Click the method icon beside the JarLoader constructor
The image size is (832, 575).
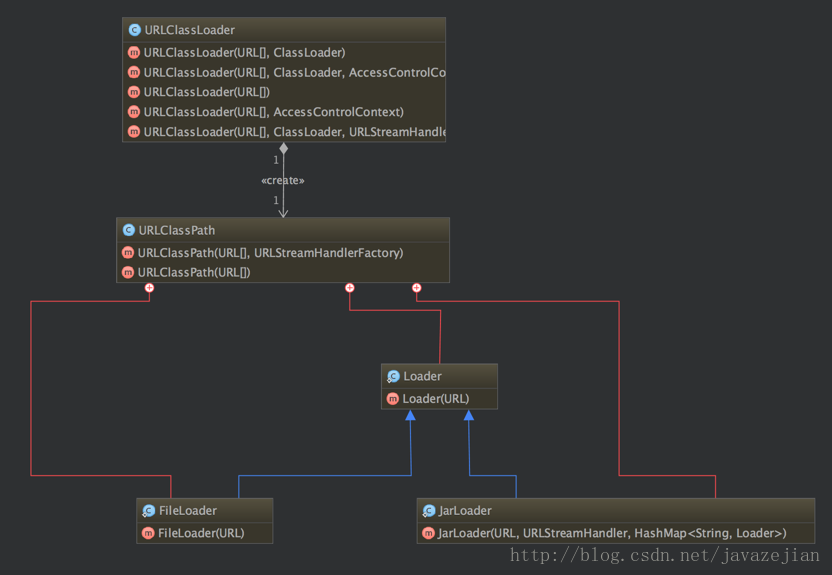click(x=428, y=533)
